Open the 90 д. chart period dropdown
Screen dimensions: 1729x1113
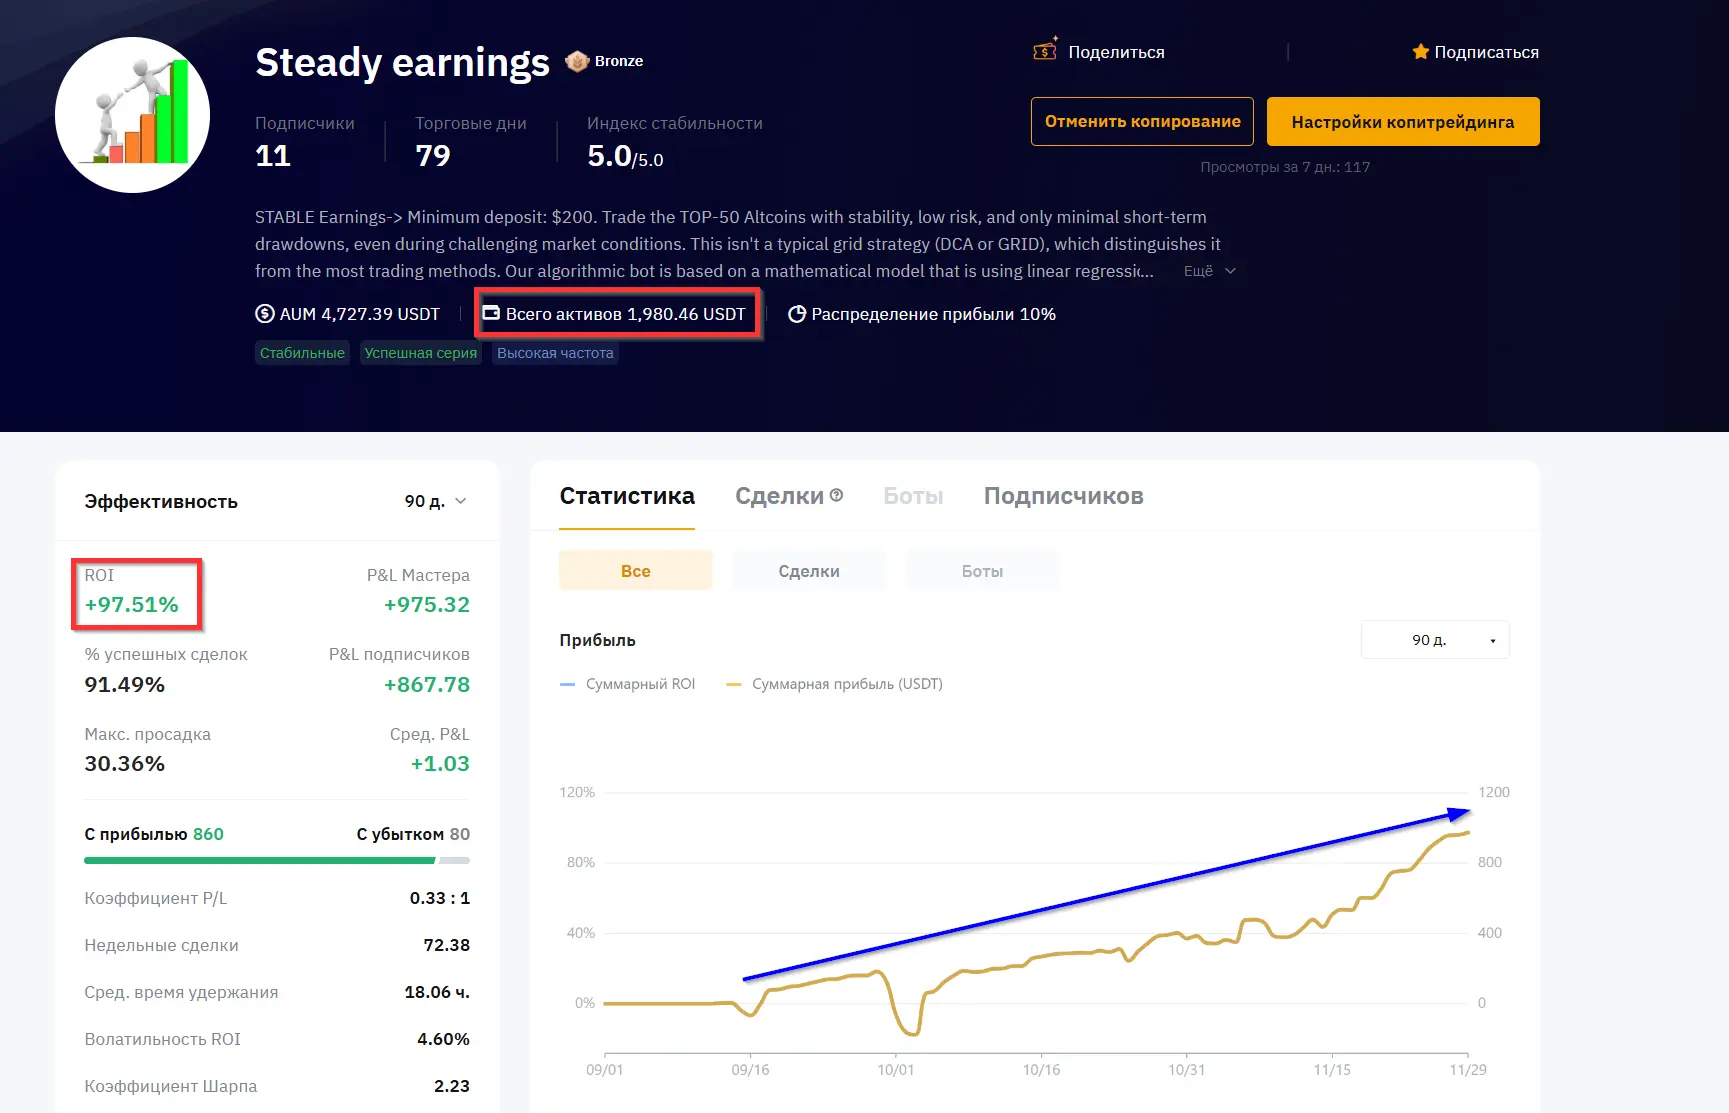pyautogui.click(x=1435, y=640)
